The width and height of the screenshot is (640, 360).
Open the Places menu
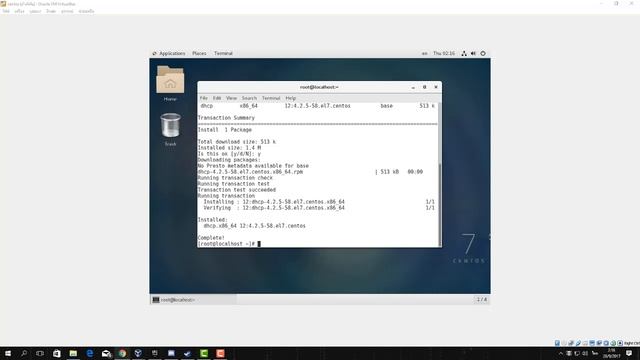coord(199,53)
